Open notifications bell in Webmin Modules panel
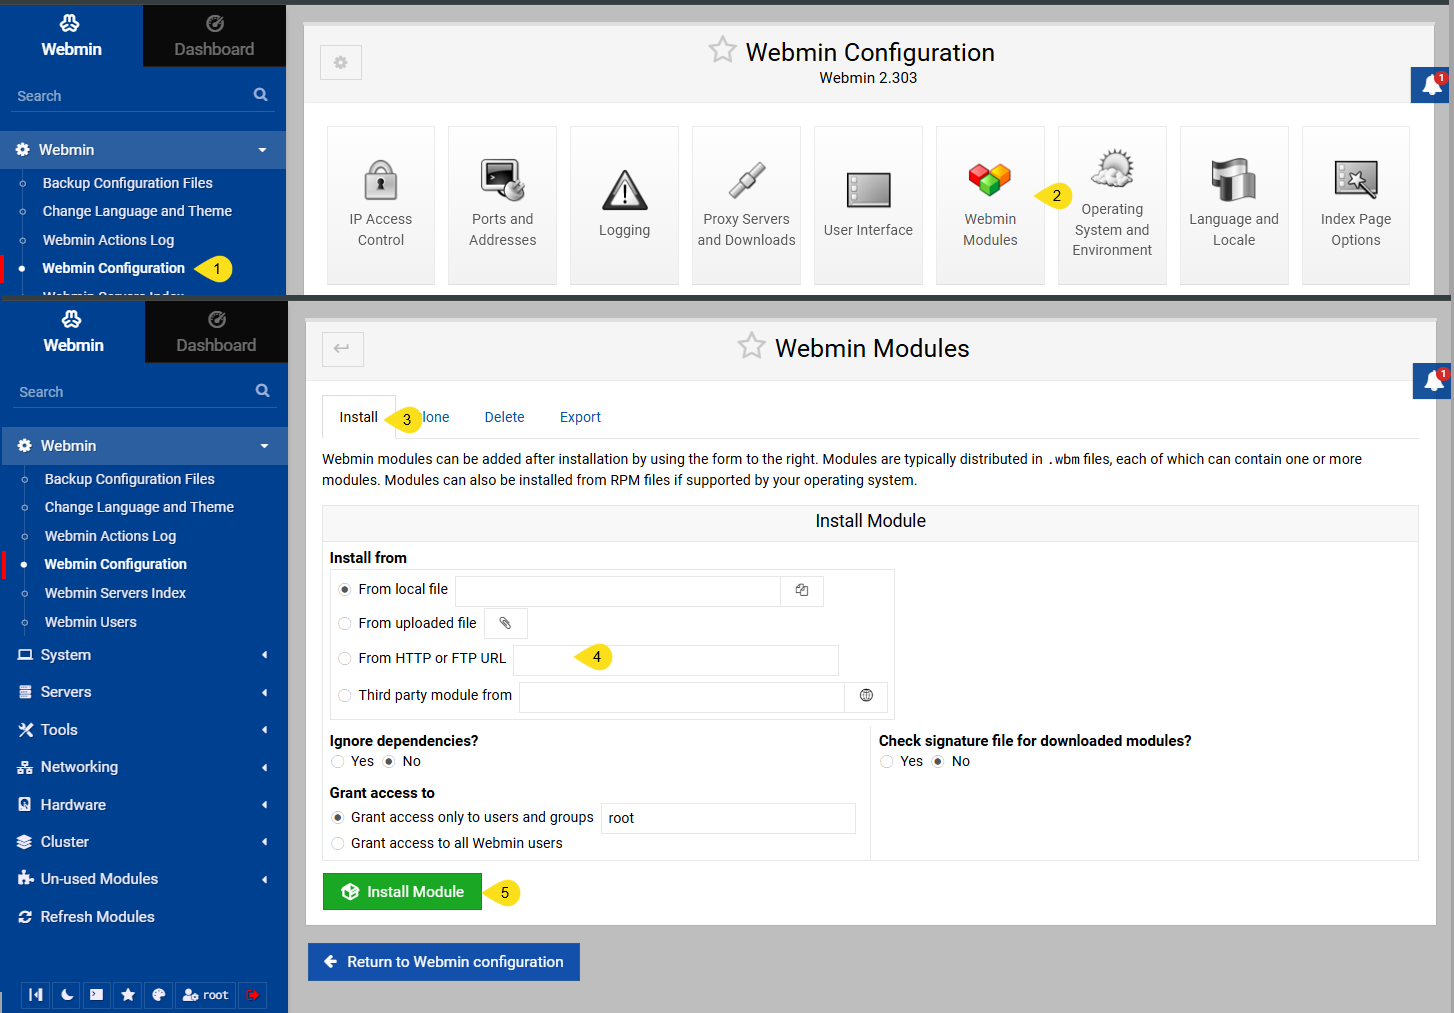 click(x=1433, y=381)
